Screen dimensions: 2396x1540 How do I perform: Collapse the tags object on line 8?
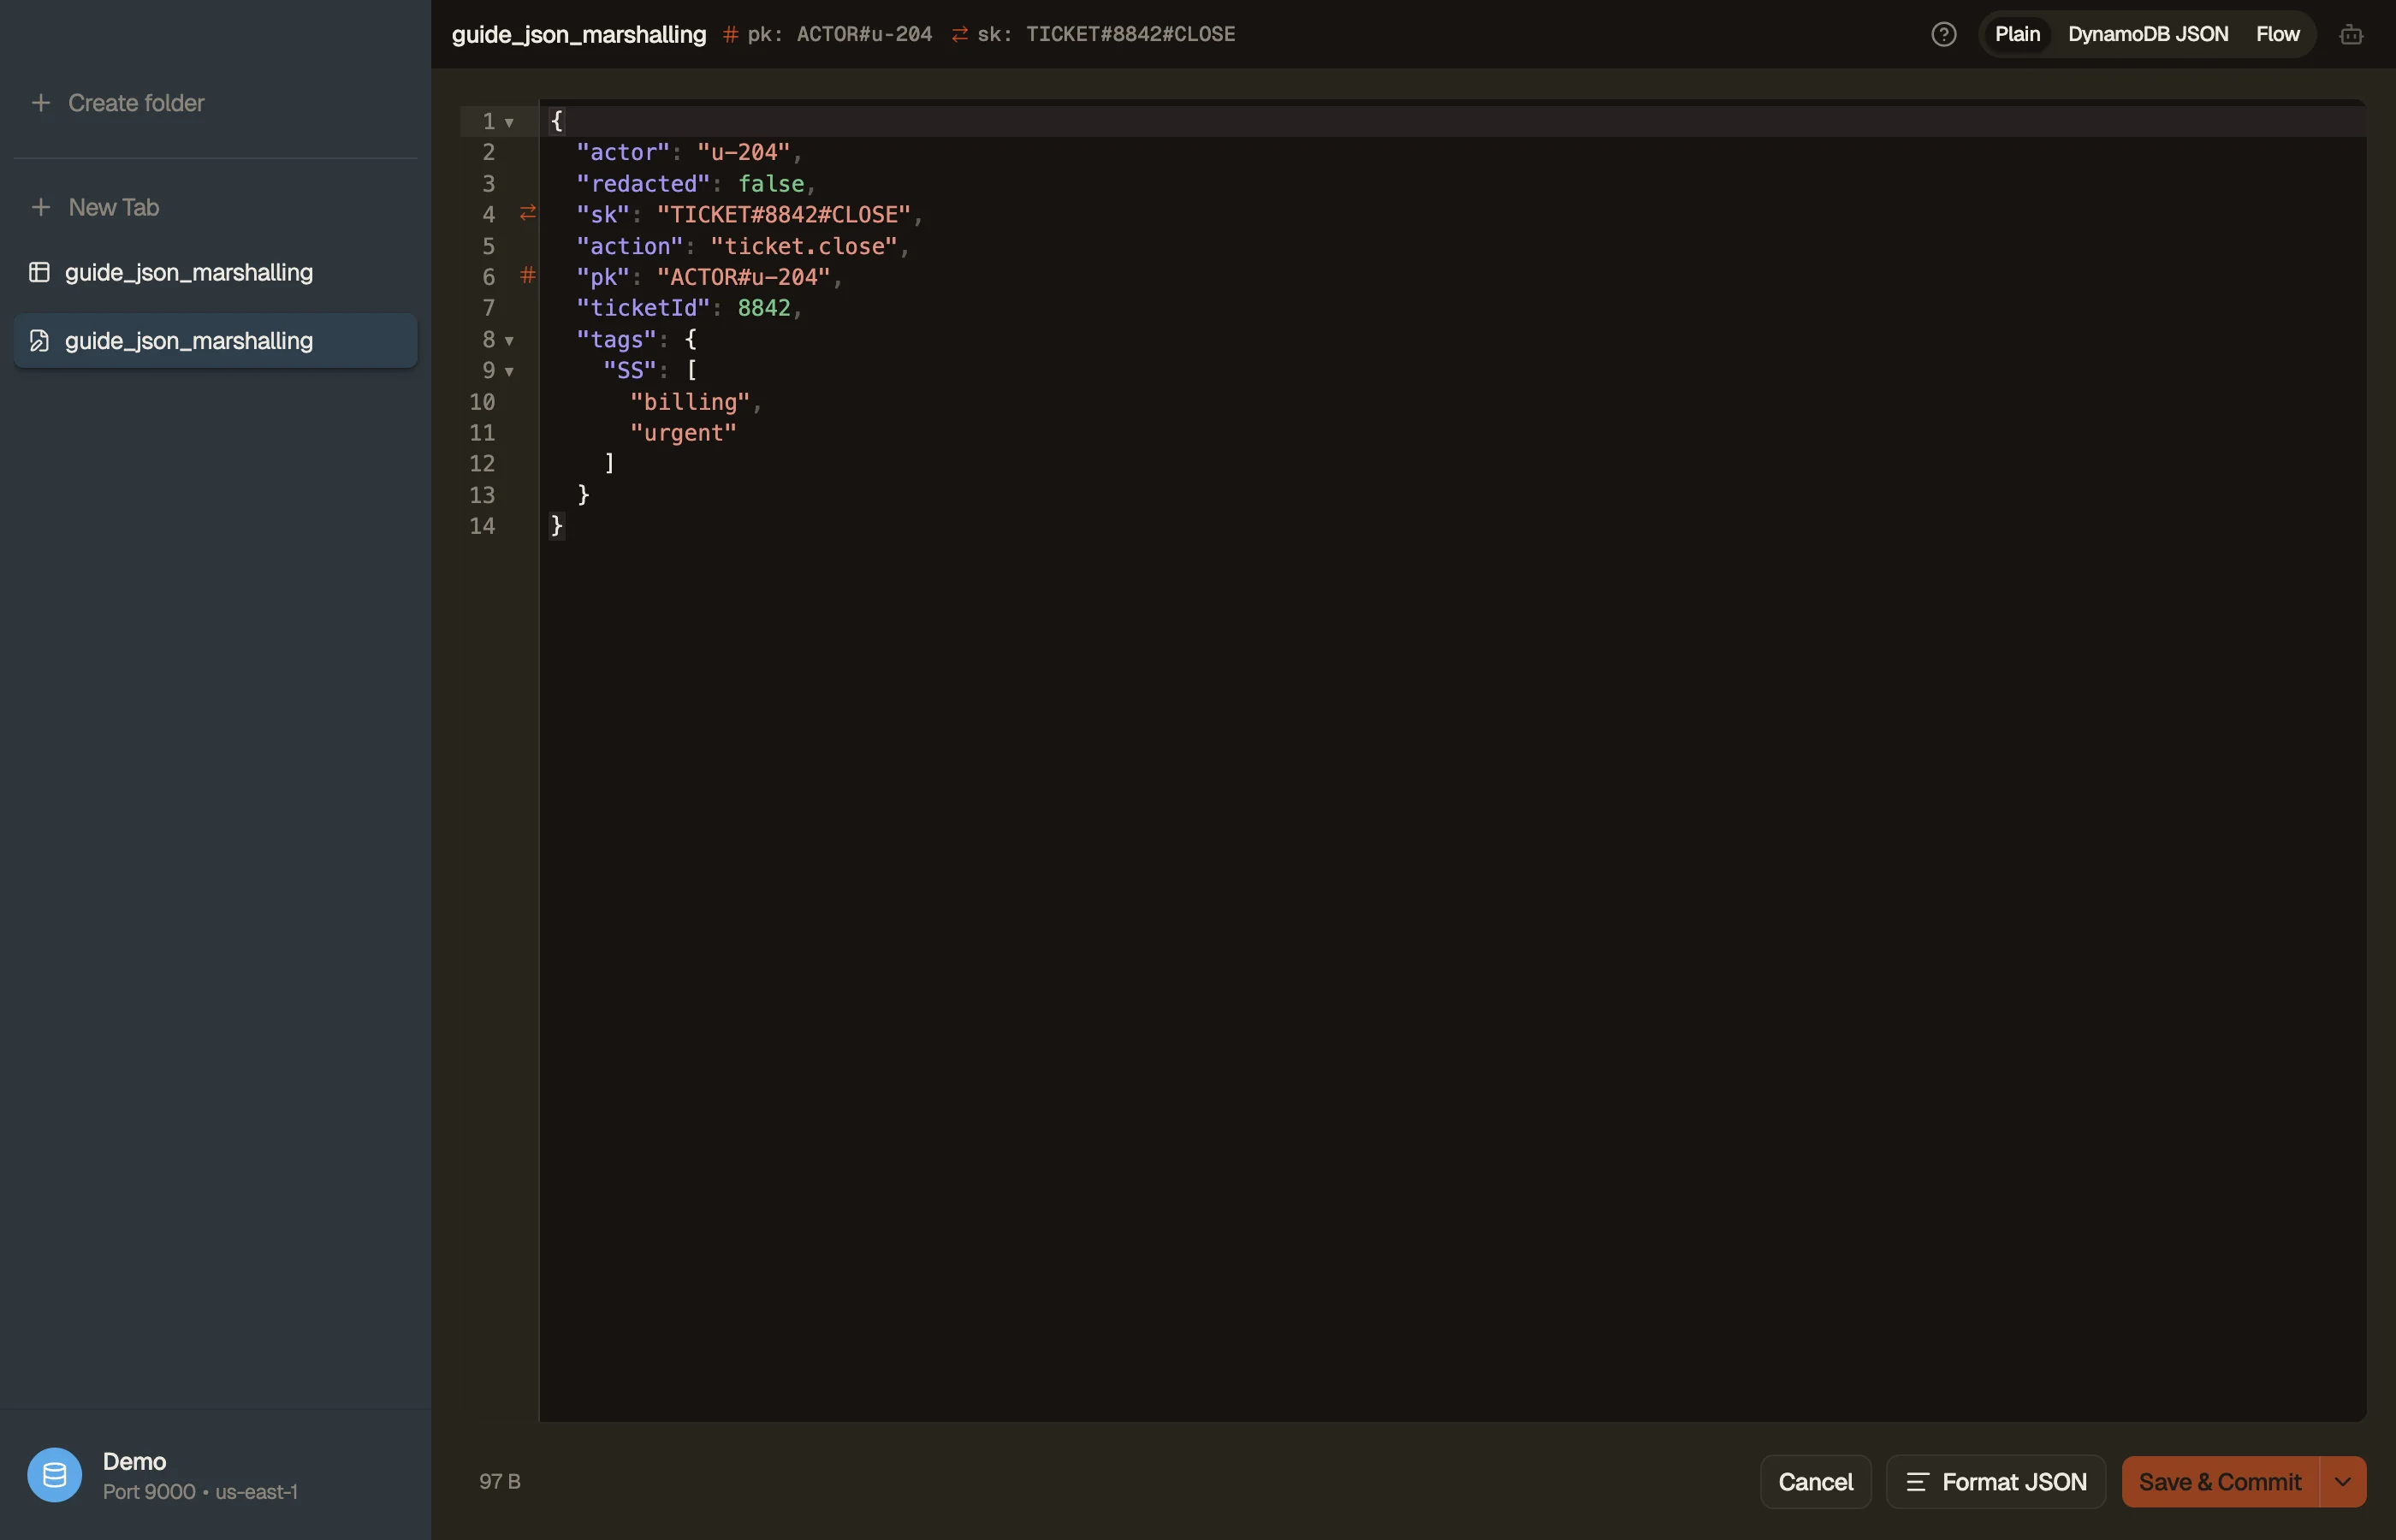[x=509, y=341]
